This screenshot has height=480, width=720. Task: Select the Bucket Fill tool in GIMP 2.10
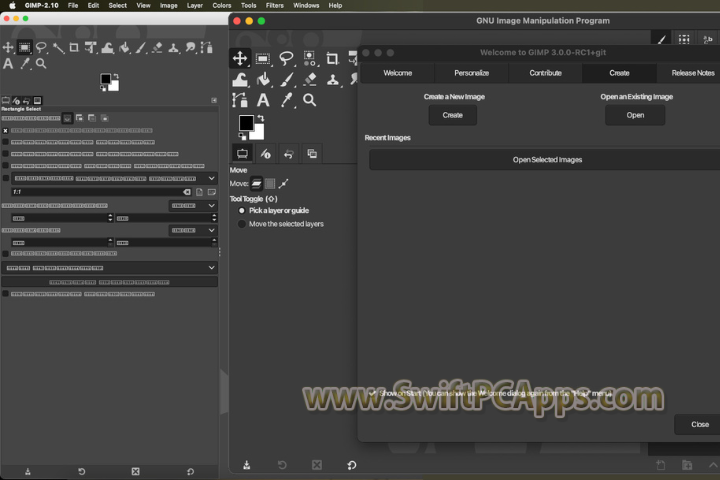[x=124, y=47]
